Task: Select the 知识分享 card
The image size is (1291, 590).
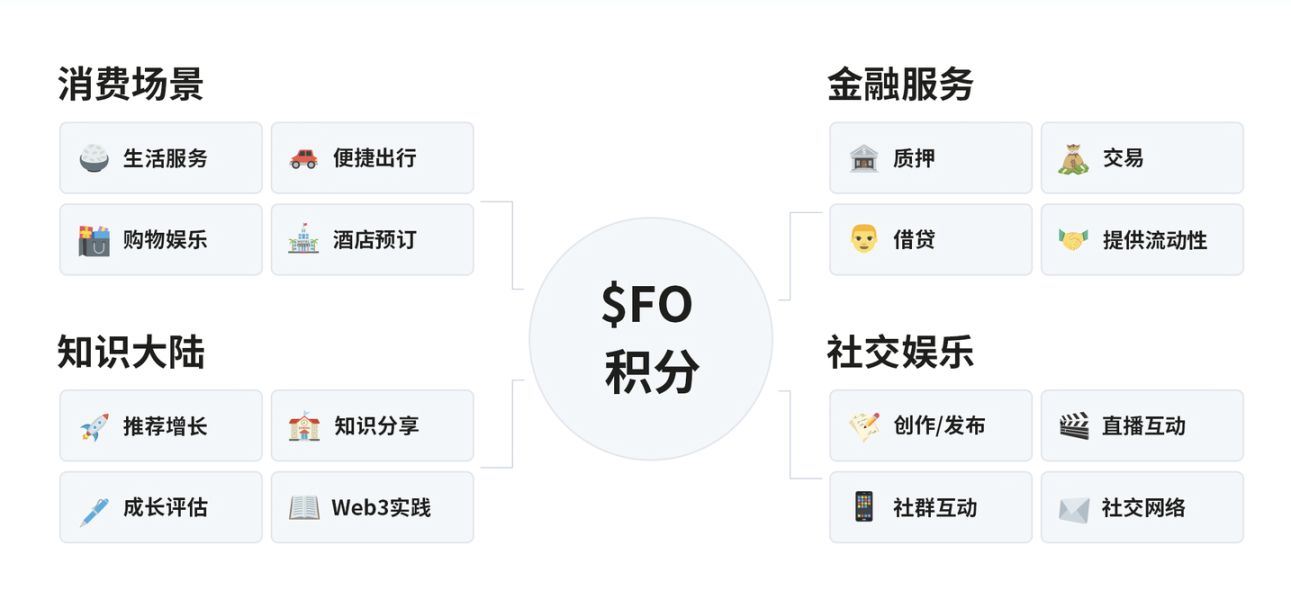Action: (x=372, y=426)
